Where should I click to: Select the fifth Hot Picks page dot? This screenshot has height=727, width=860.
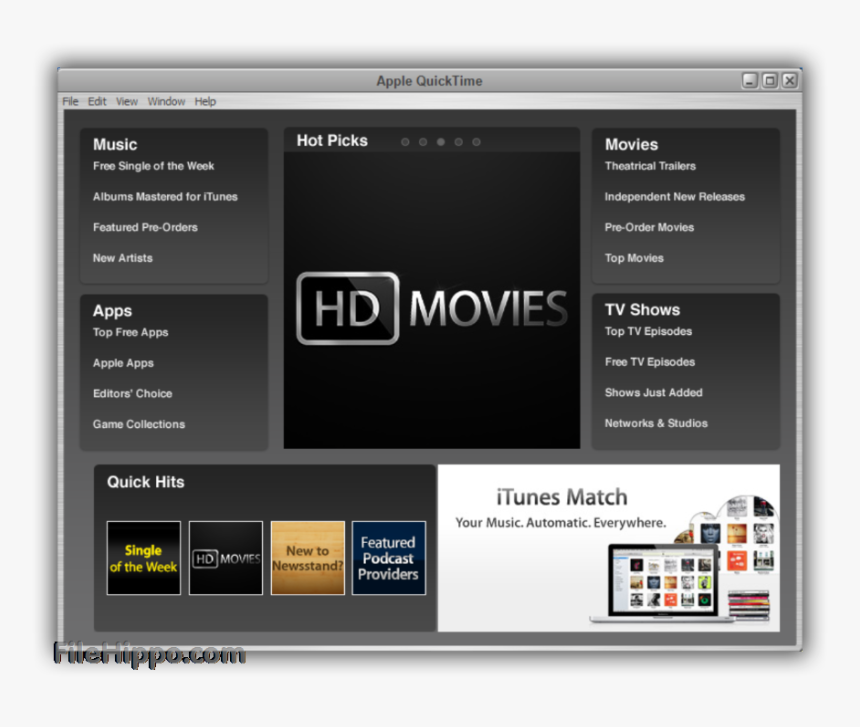476,142
